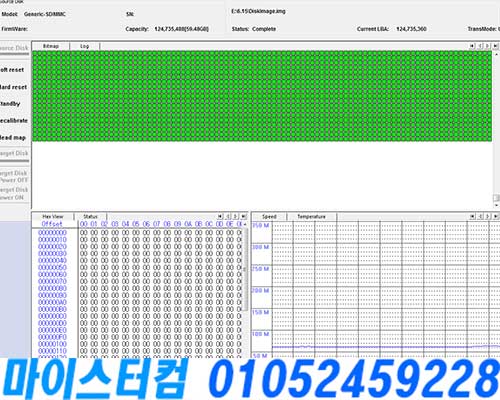This screenshot has width=500, height=400.
Task: Click the Source Disk button
Action: (14, 48)
